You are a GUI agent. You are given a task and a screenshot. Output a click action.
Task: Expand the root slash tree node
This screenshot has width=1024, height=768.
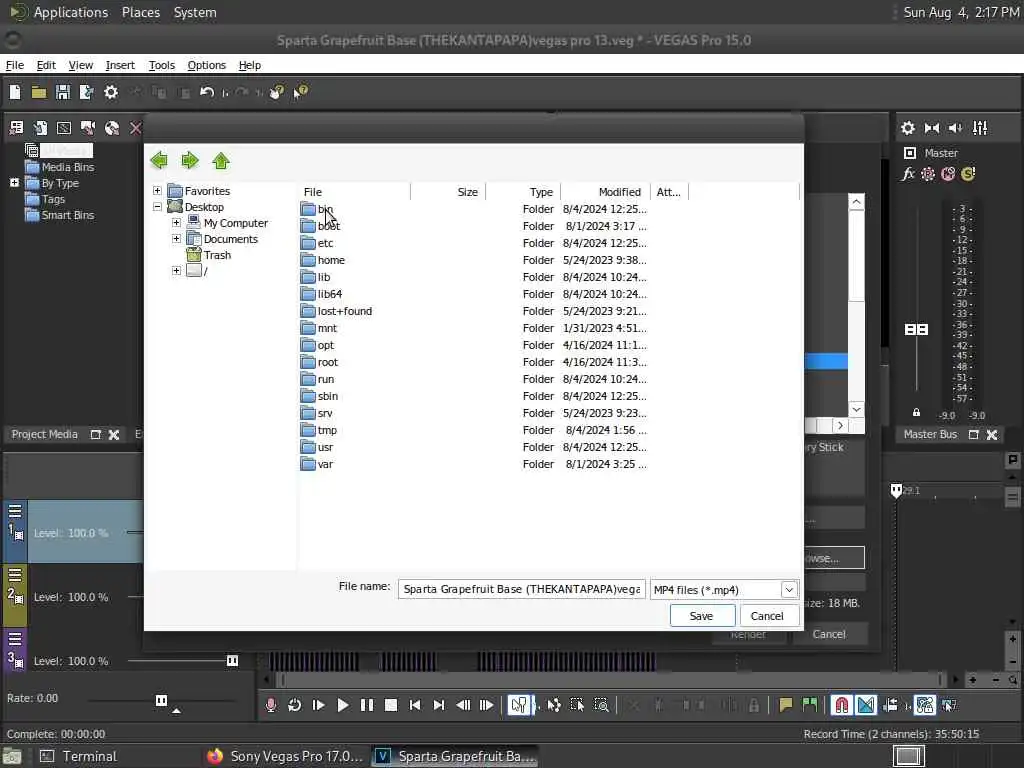coord(176,270)
